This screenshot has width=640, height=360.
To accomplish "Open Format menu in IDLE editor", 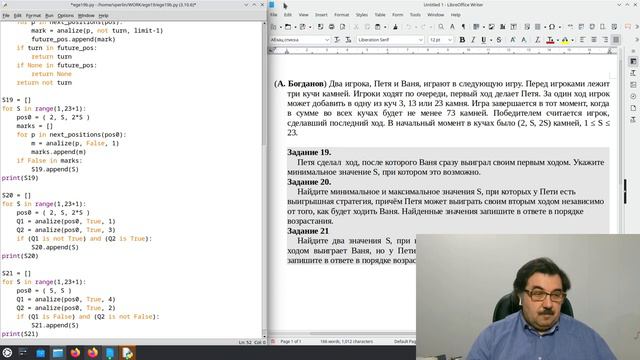I will pos(33,16).
